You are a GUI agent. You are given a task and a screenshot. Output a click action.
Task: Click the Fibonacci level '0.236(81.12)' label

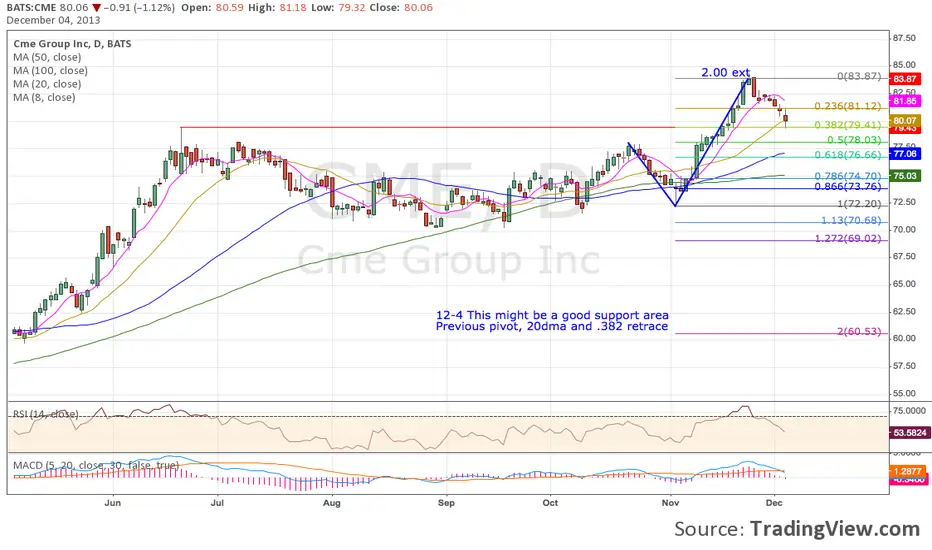(848, 106)
